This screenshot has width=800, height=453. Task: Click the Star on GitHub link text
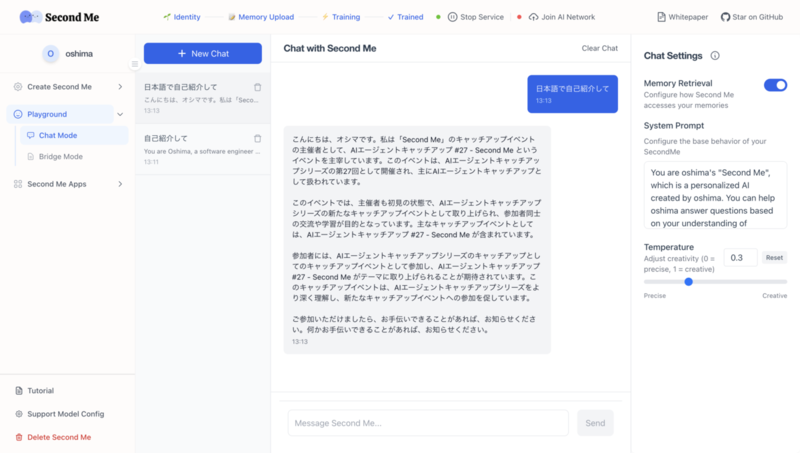[x=757, y=17]
